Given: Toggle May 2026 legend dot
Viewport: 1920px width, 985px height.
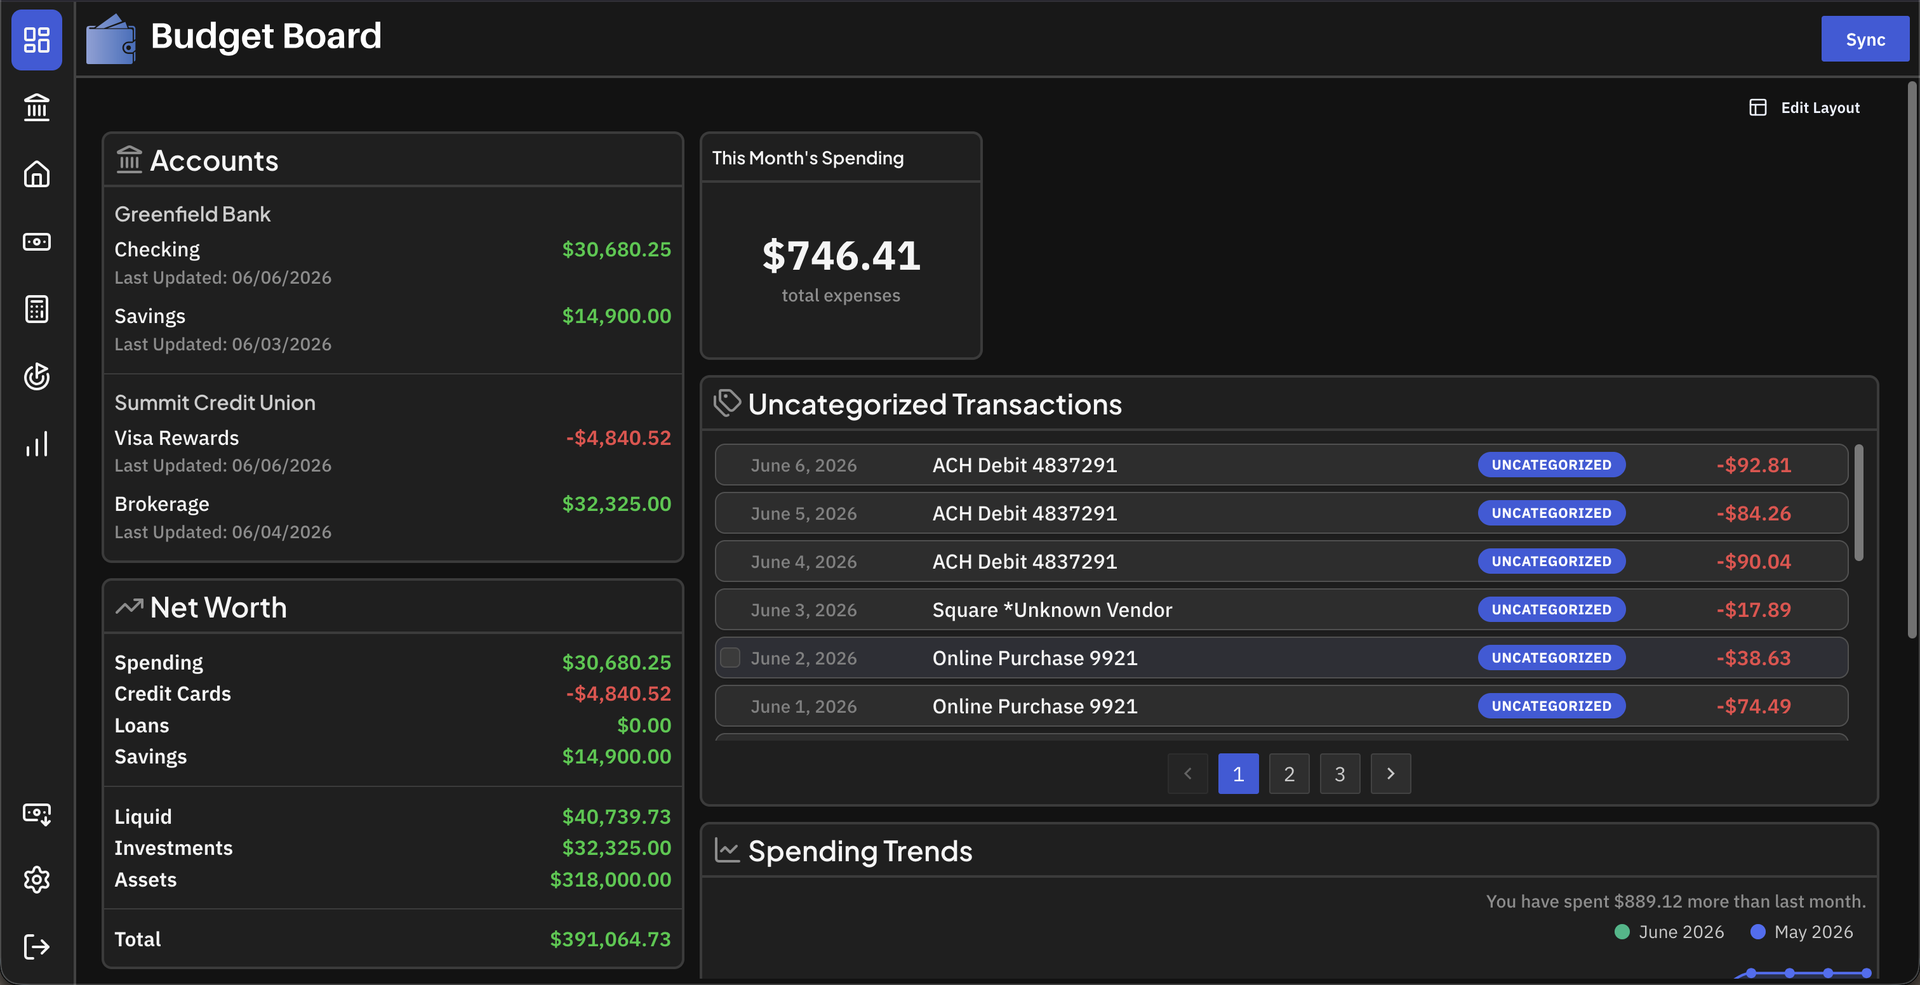Looking at the screenshot, I should tap(1758, 932).
